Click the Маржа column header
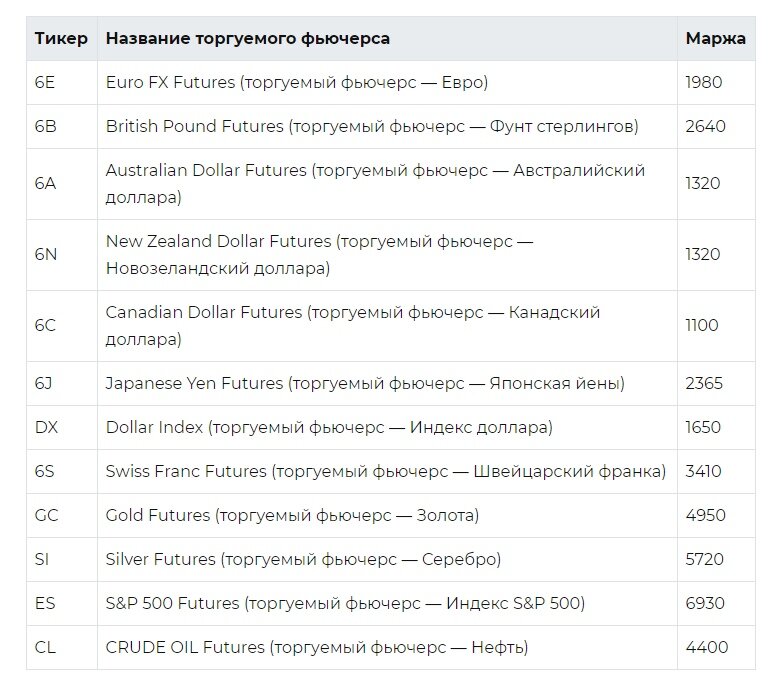This screenshot has width=773, height=685. point(715,39)
